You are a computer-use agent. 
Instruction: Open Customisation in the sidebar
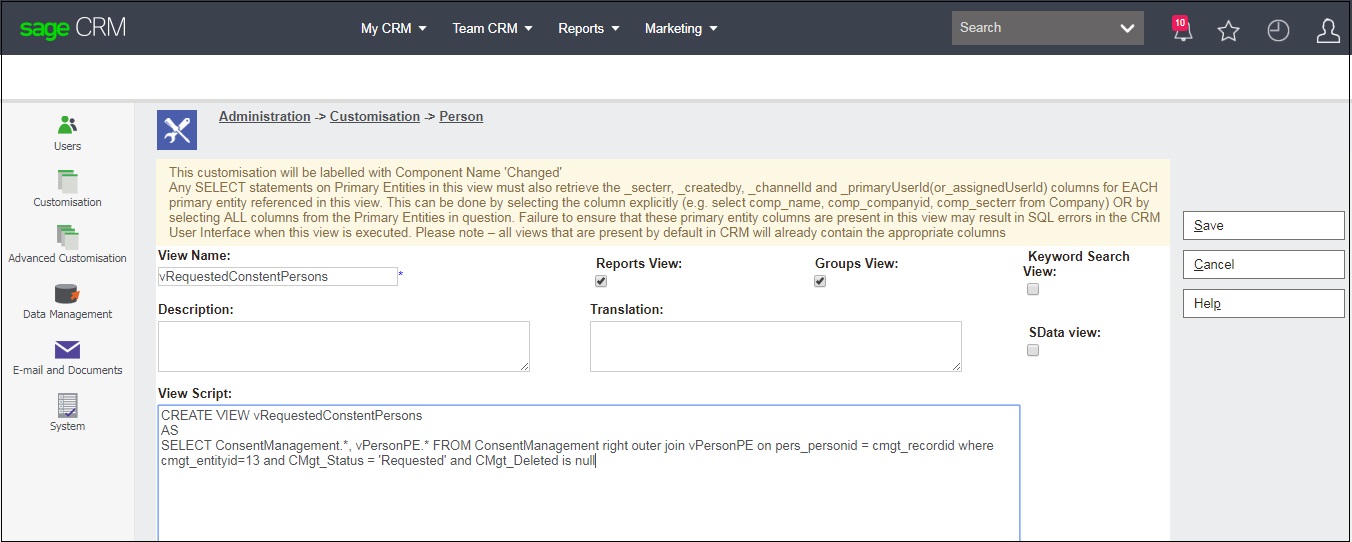[67, 181]
